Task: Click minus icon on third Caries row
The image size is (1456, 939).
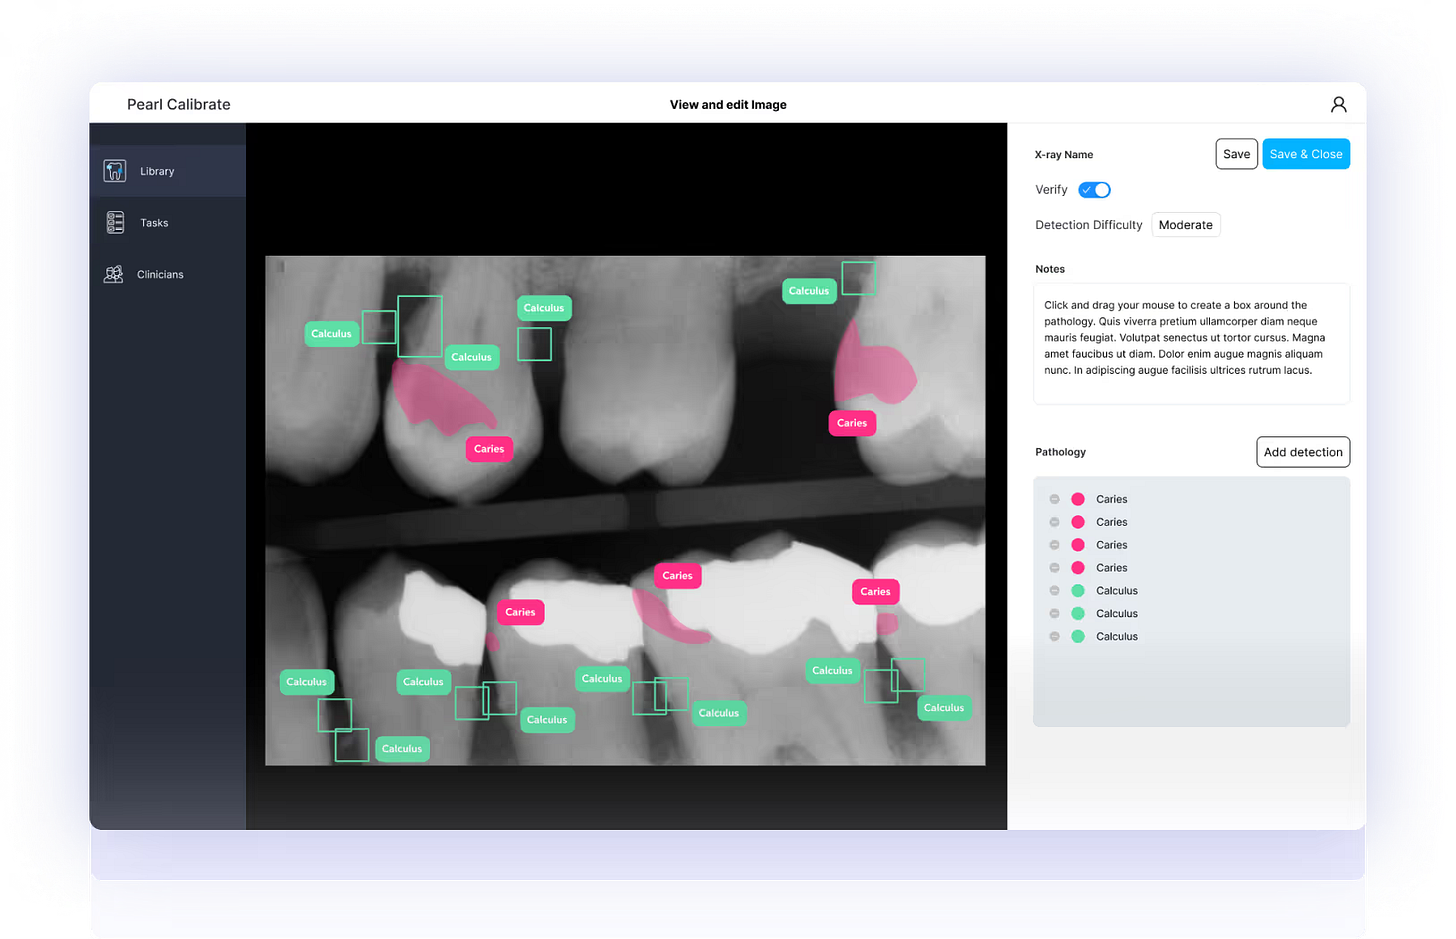Action: pos(1054,545)
